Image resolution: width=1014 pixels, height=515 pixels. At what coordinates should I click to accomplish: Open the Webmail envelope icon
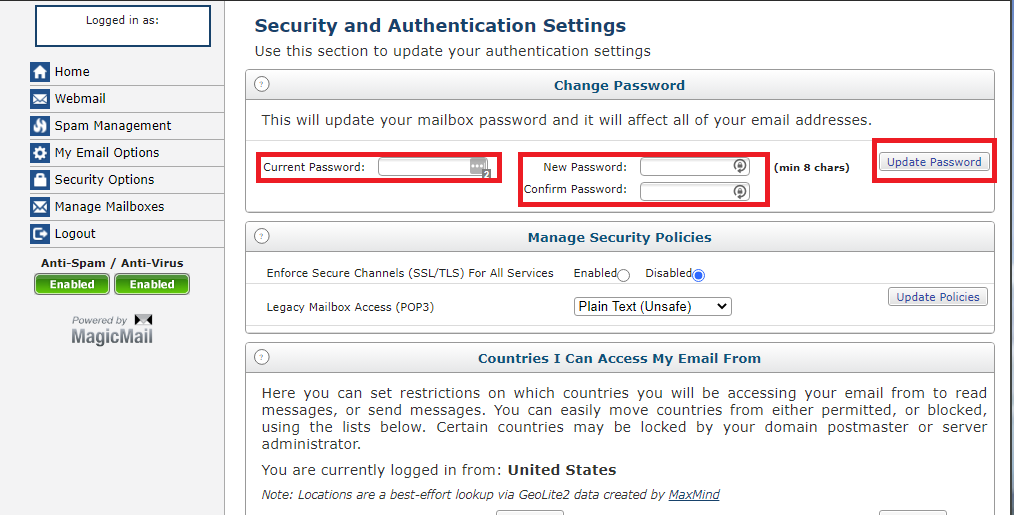pyautogui.click(x=40, y=99)
